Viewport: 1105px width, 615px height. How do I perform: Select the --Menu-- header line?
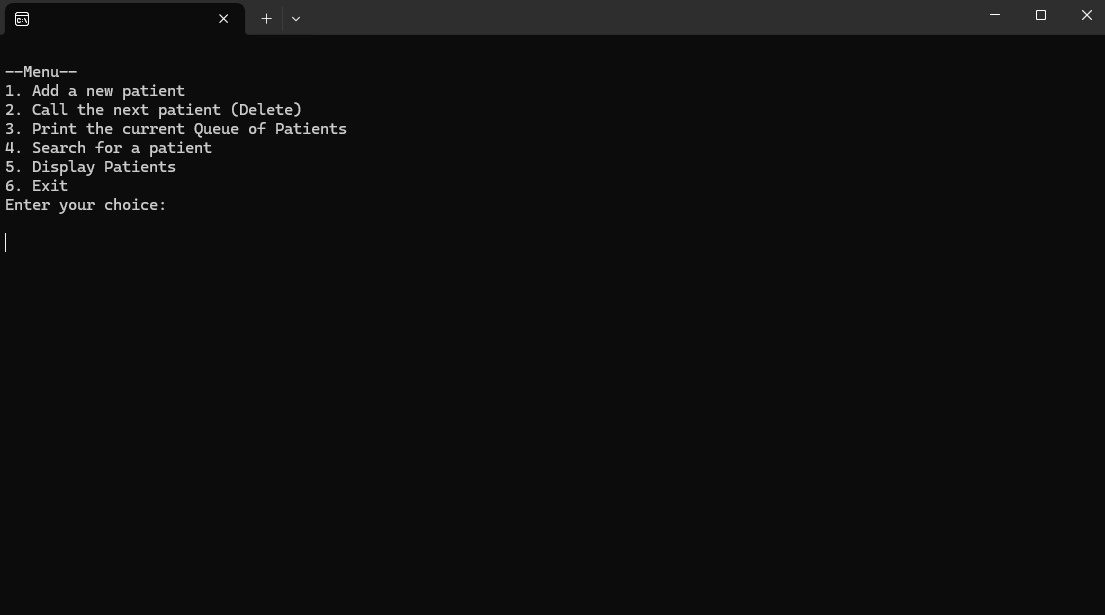(40, 71)
